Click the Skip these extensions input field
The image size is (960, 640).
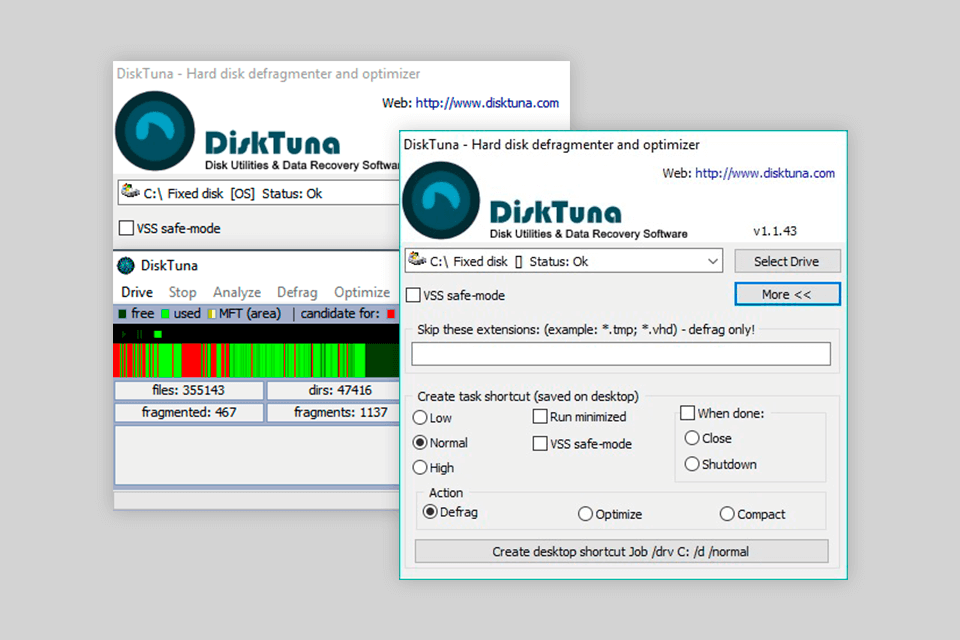tap(621, 353)
